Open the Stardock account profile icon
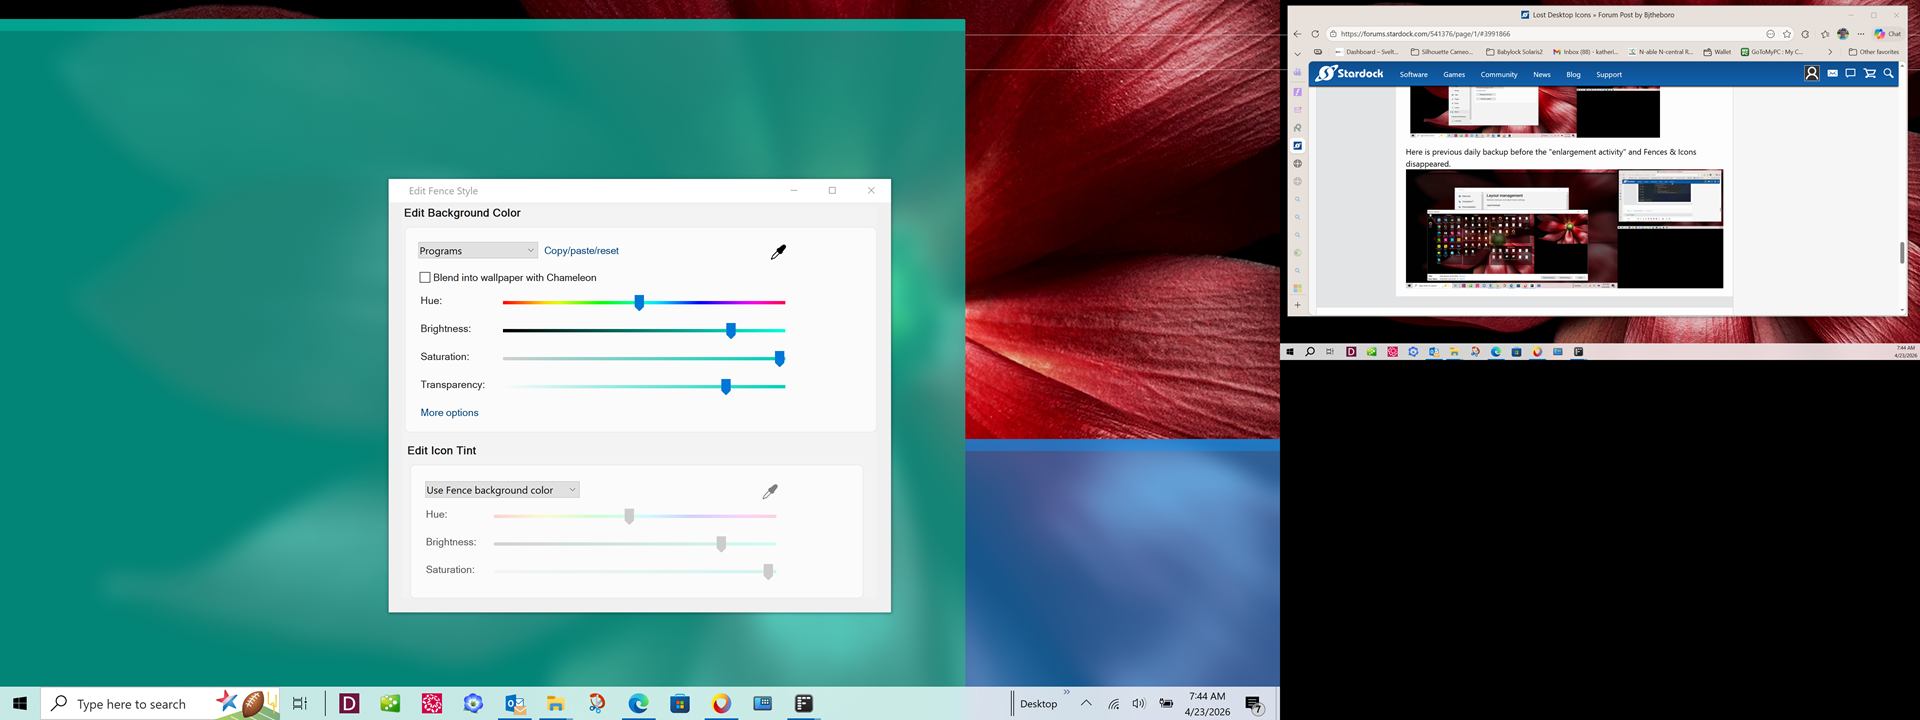The height and width of the screenshot is (720, 1920). point(1811,73)
